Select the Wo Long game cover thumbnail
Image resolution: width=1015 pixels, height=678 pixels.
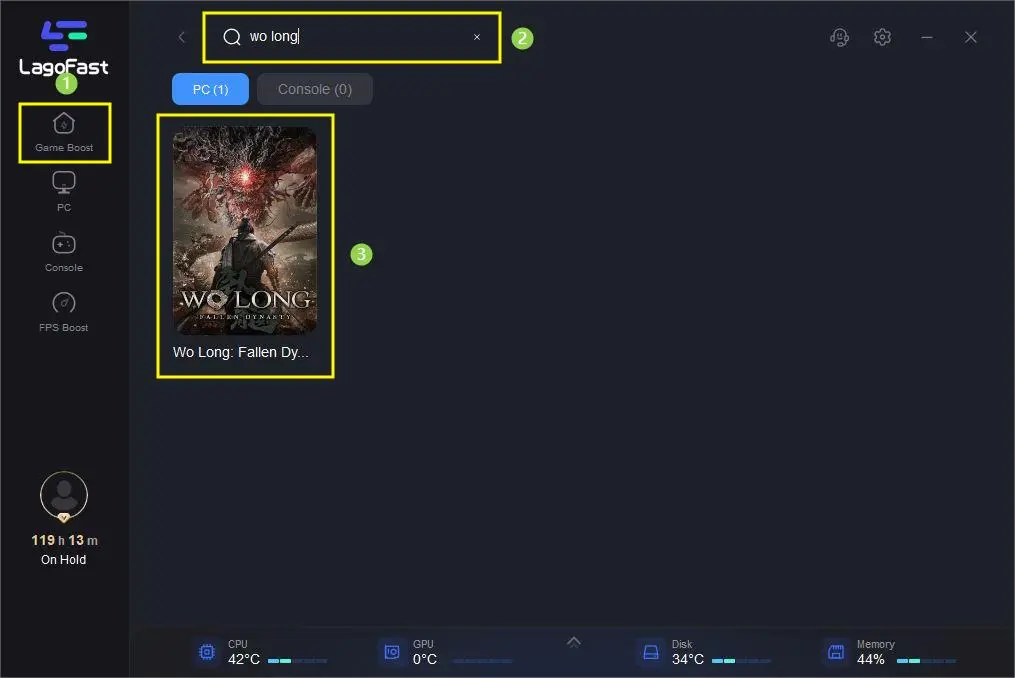[x=245, y=230]
